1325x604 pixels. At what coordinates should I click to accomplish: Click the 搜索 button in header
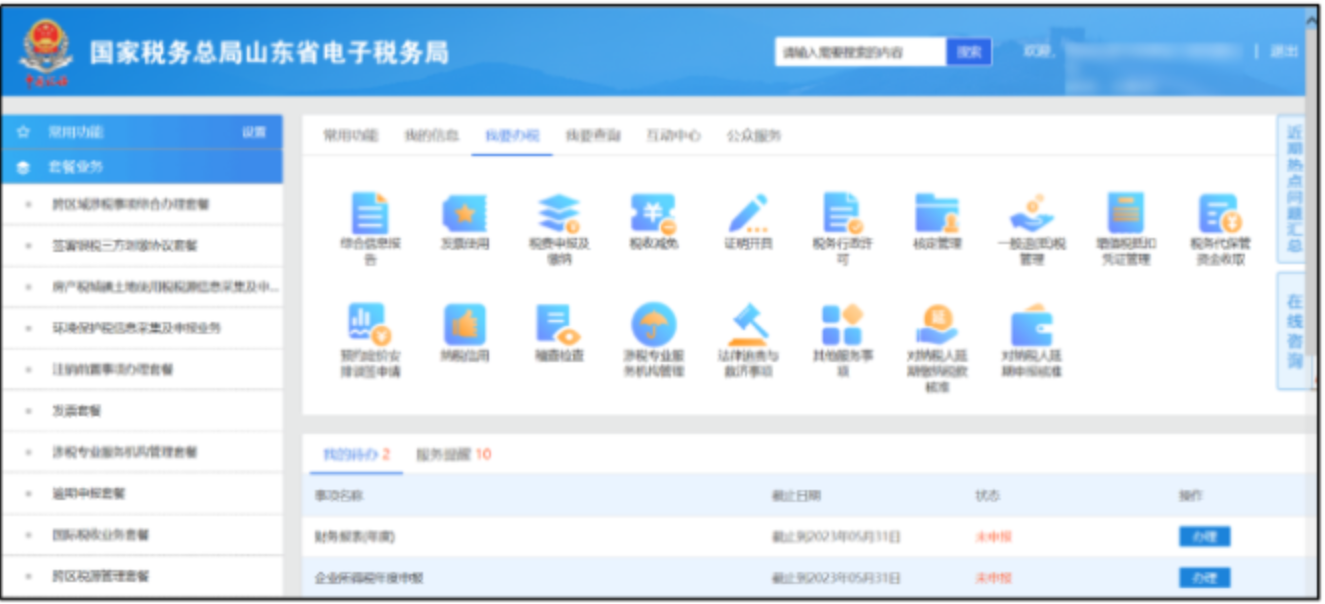point(968,52)
